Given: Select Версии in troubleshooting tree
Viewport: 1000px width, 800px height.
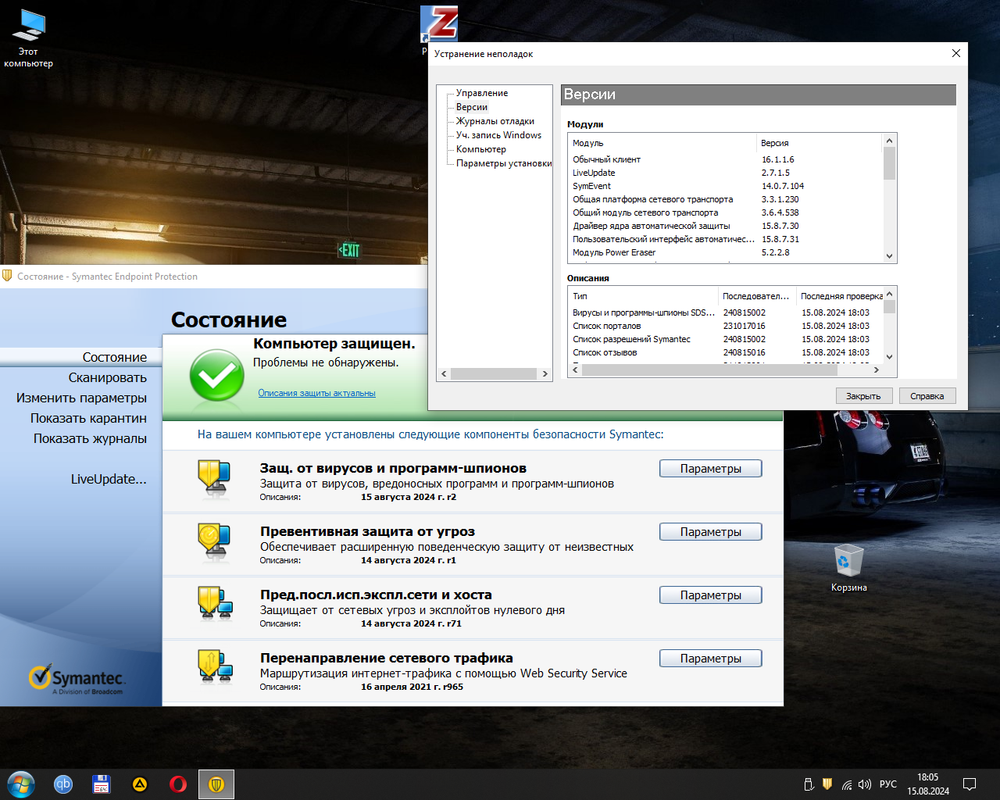Looking at the screenshot, I should (x=471, y=107).
